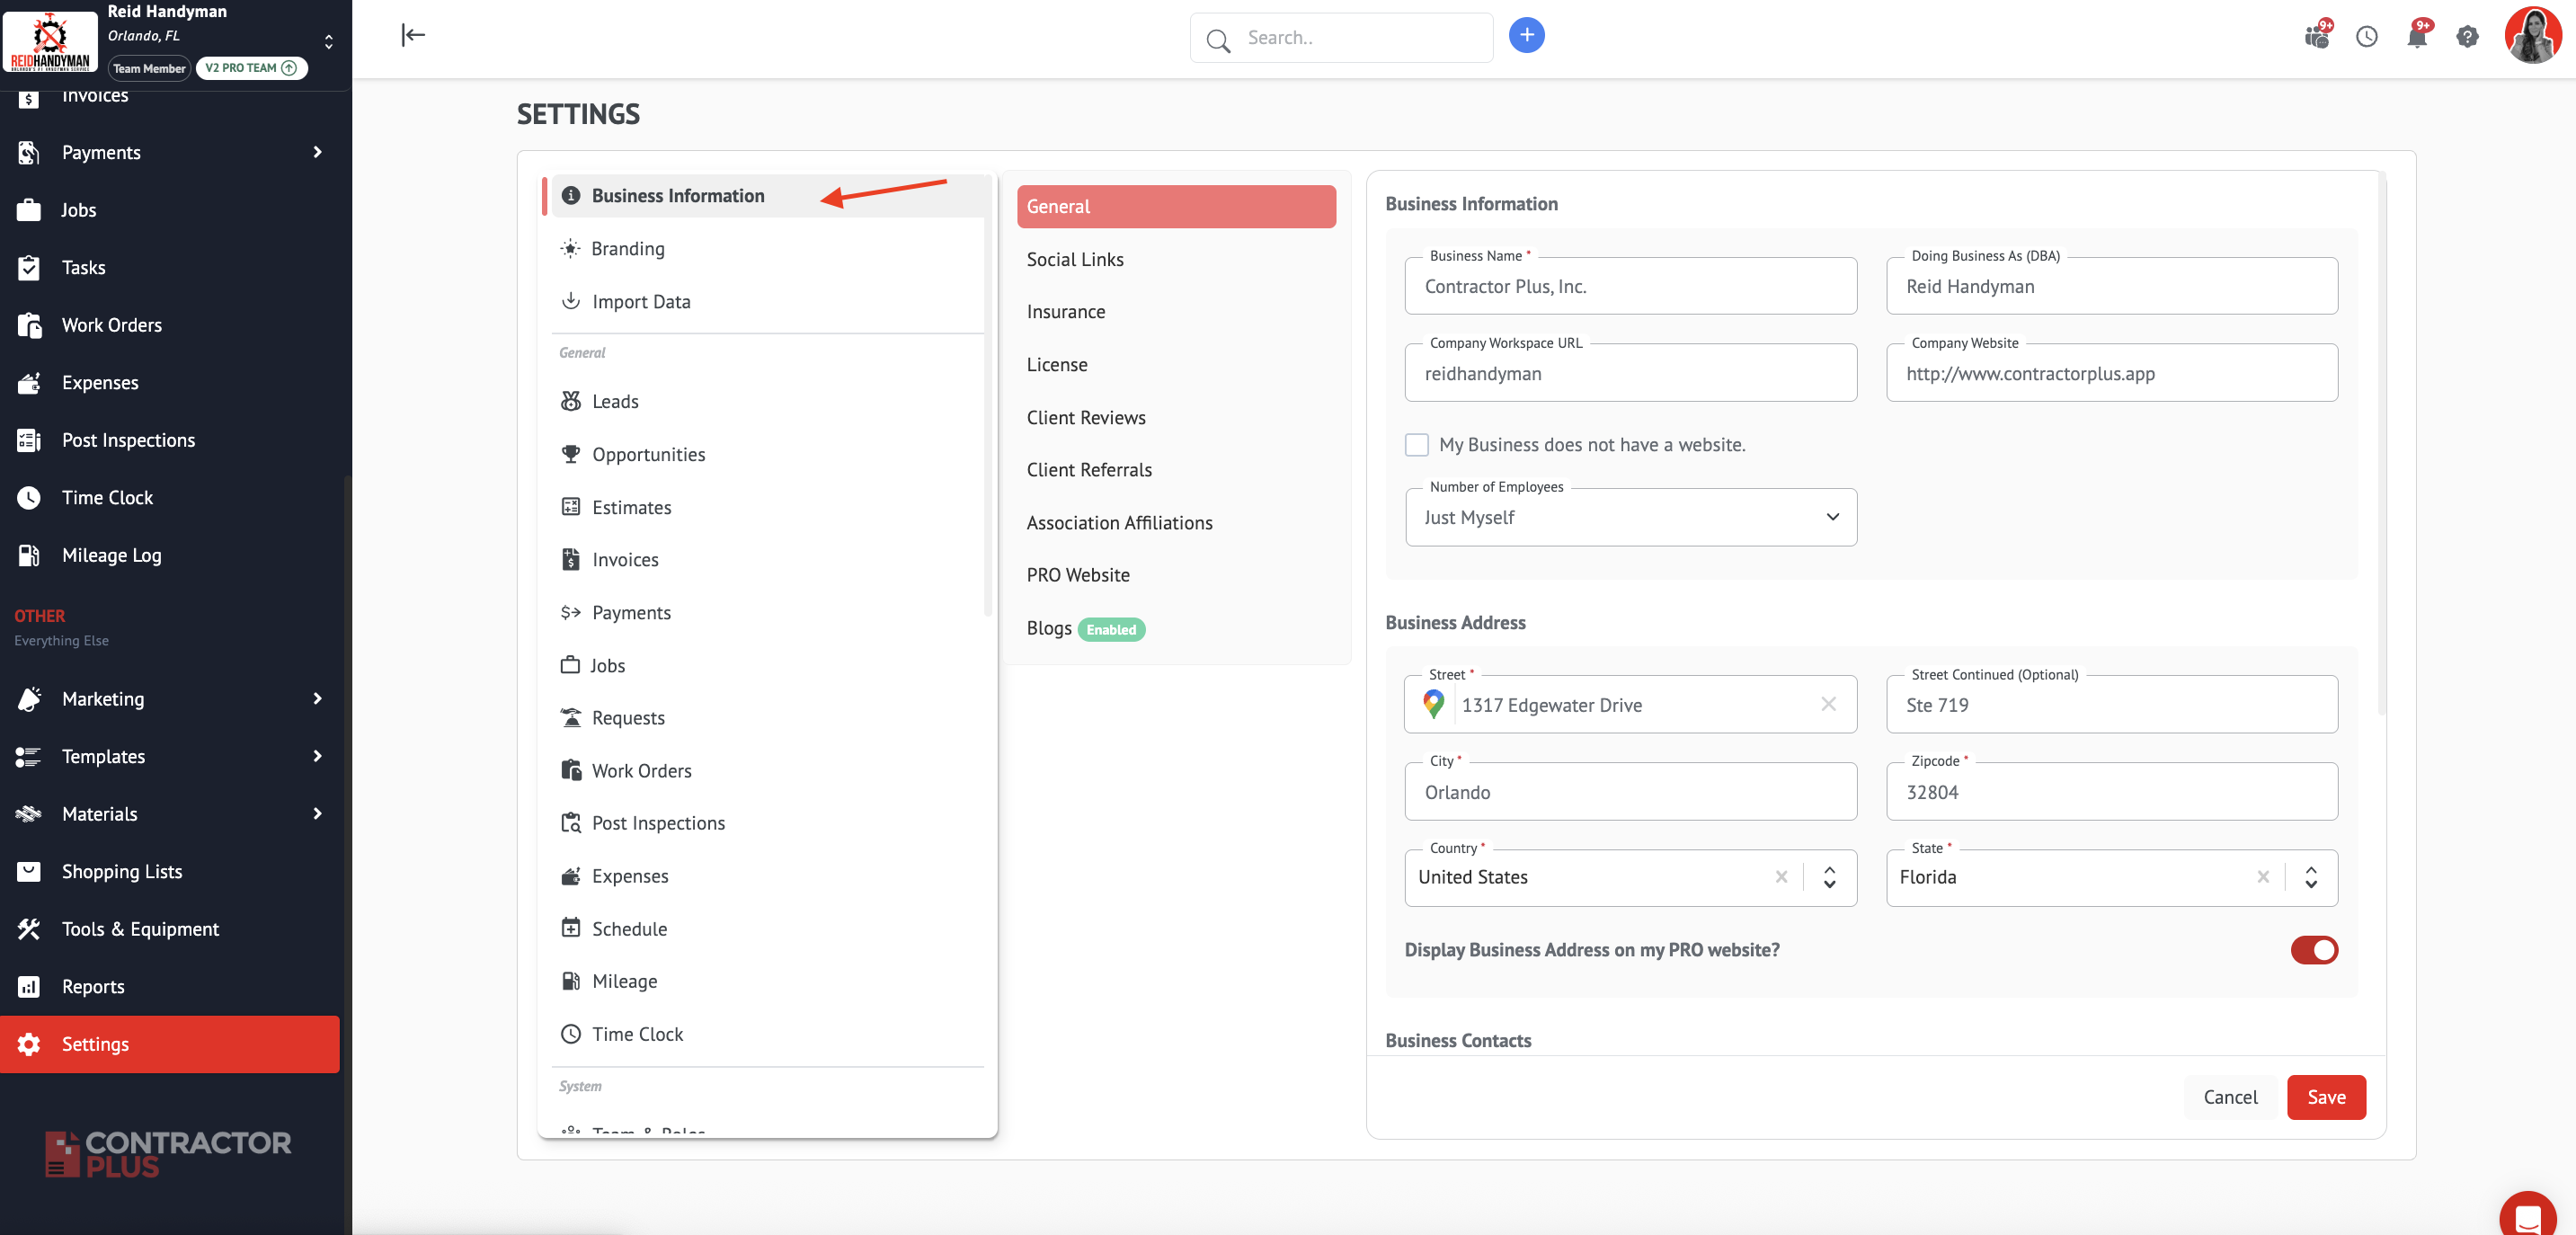The height and width of the screenshot is (1235, 2576).
Task: Open the Social Links tab
Action: (1075, 259)
